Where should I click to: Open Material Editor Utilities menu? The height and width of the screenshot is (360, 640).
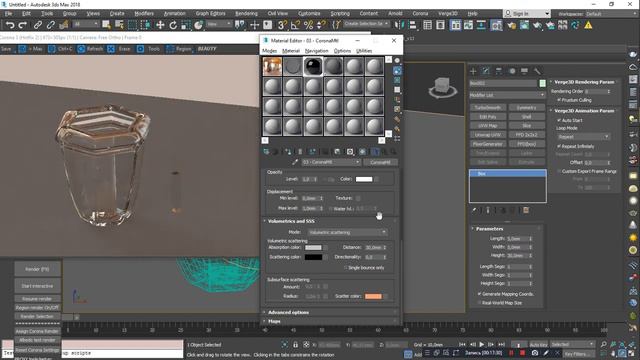coord(364,51)
